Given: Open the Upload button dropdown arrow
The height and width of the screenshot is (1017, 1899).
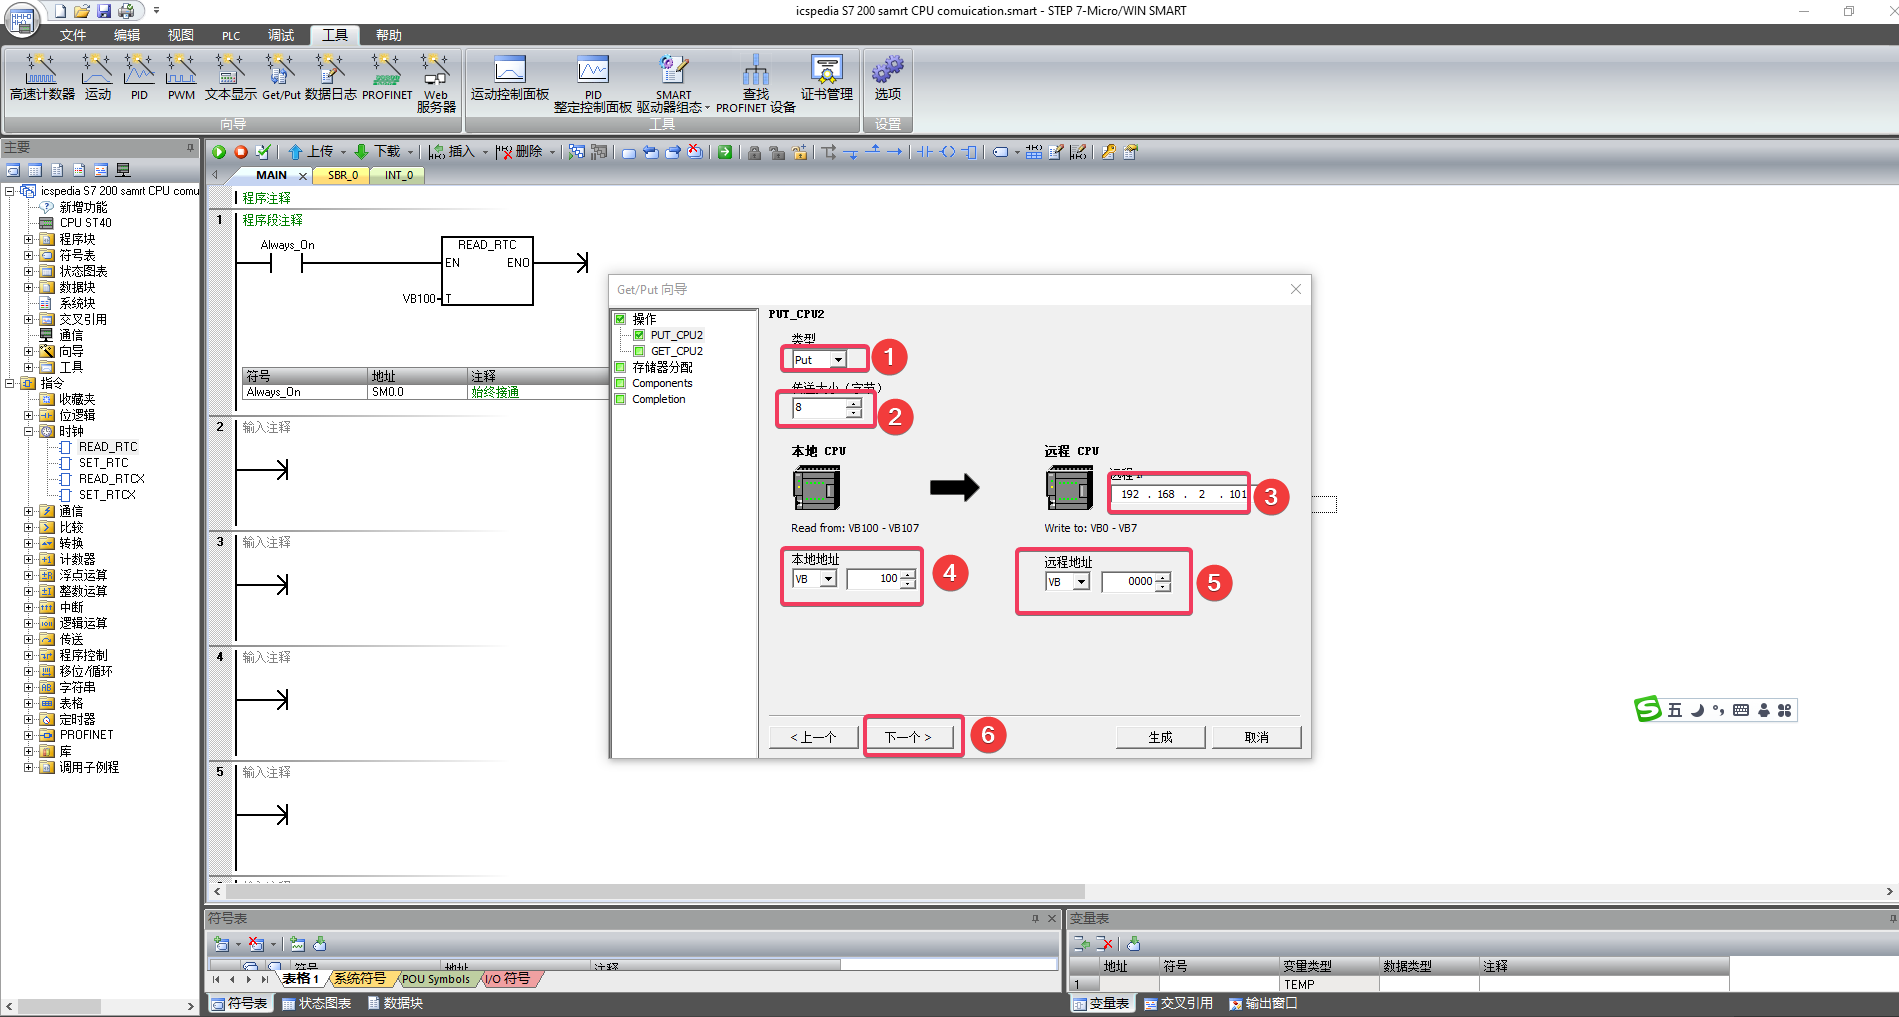Looking at the screenshot, I should (343, 152).
